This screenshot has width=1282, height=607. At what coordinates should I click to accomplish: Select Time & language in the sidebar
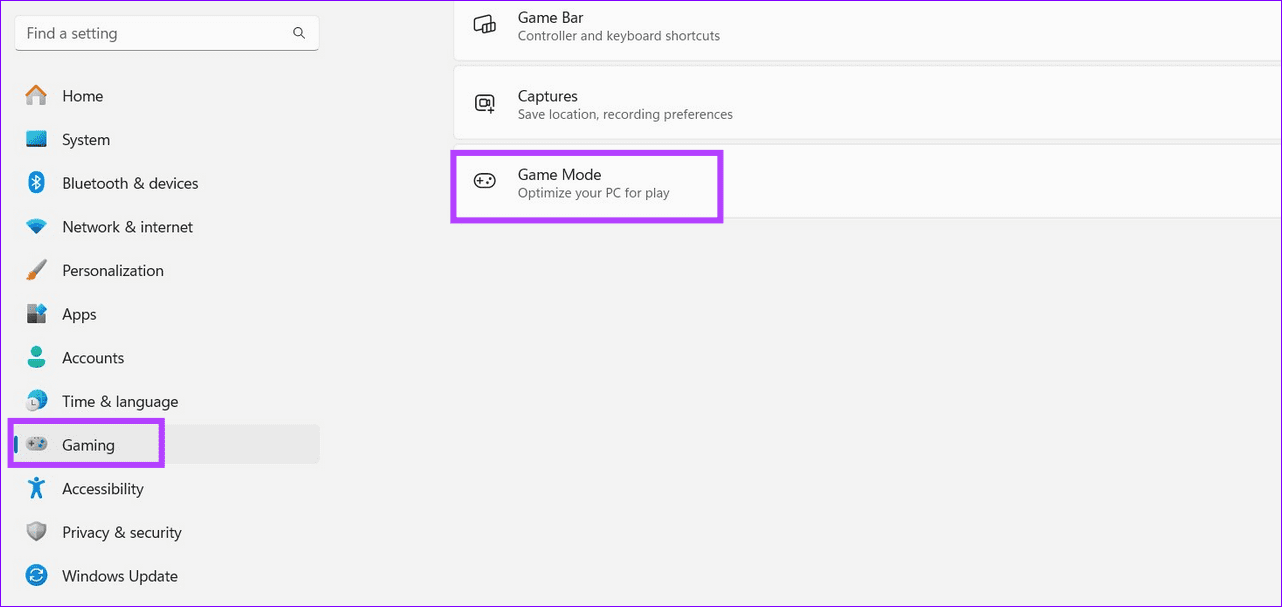pyautogui.click(x=120, y=401)
